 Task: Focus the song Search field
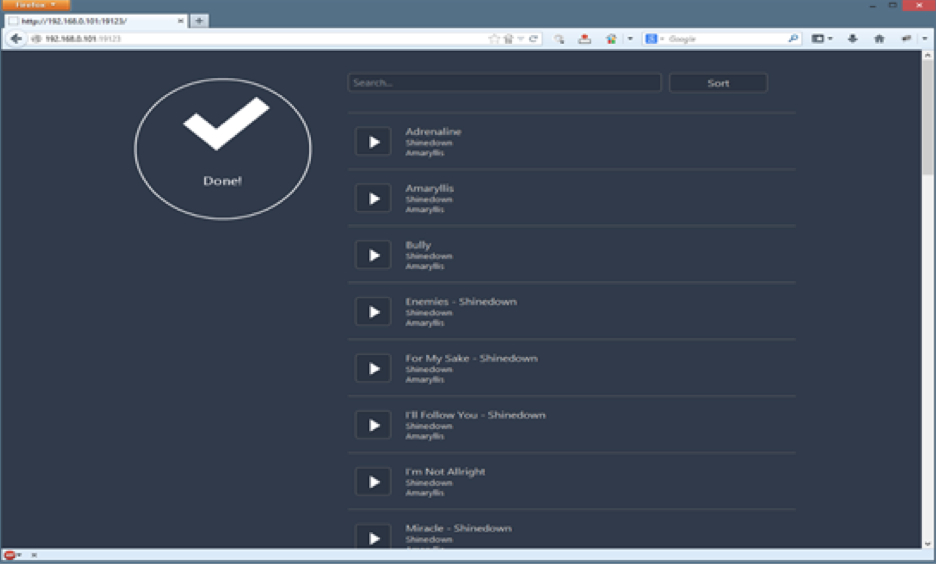pyautogui.click(x=504, y=83)
